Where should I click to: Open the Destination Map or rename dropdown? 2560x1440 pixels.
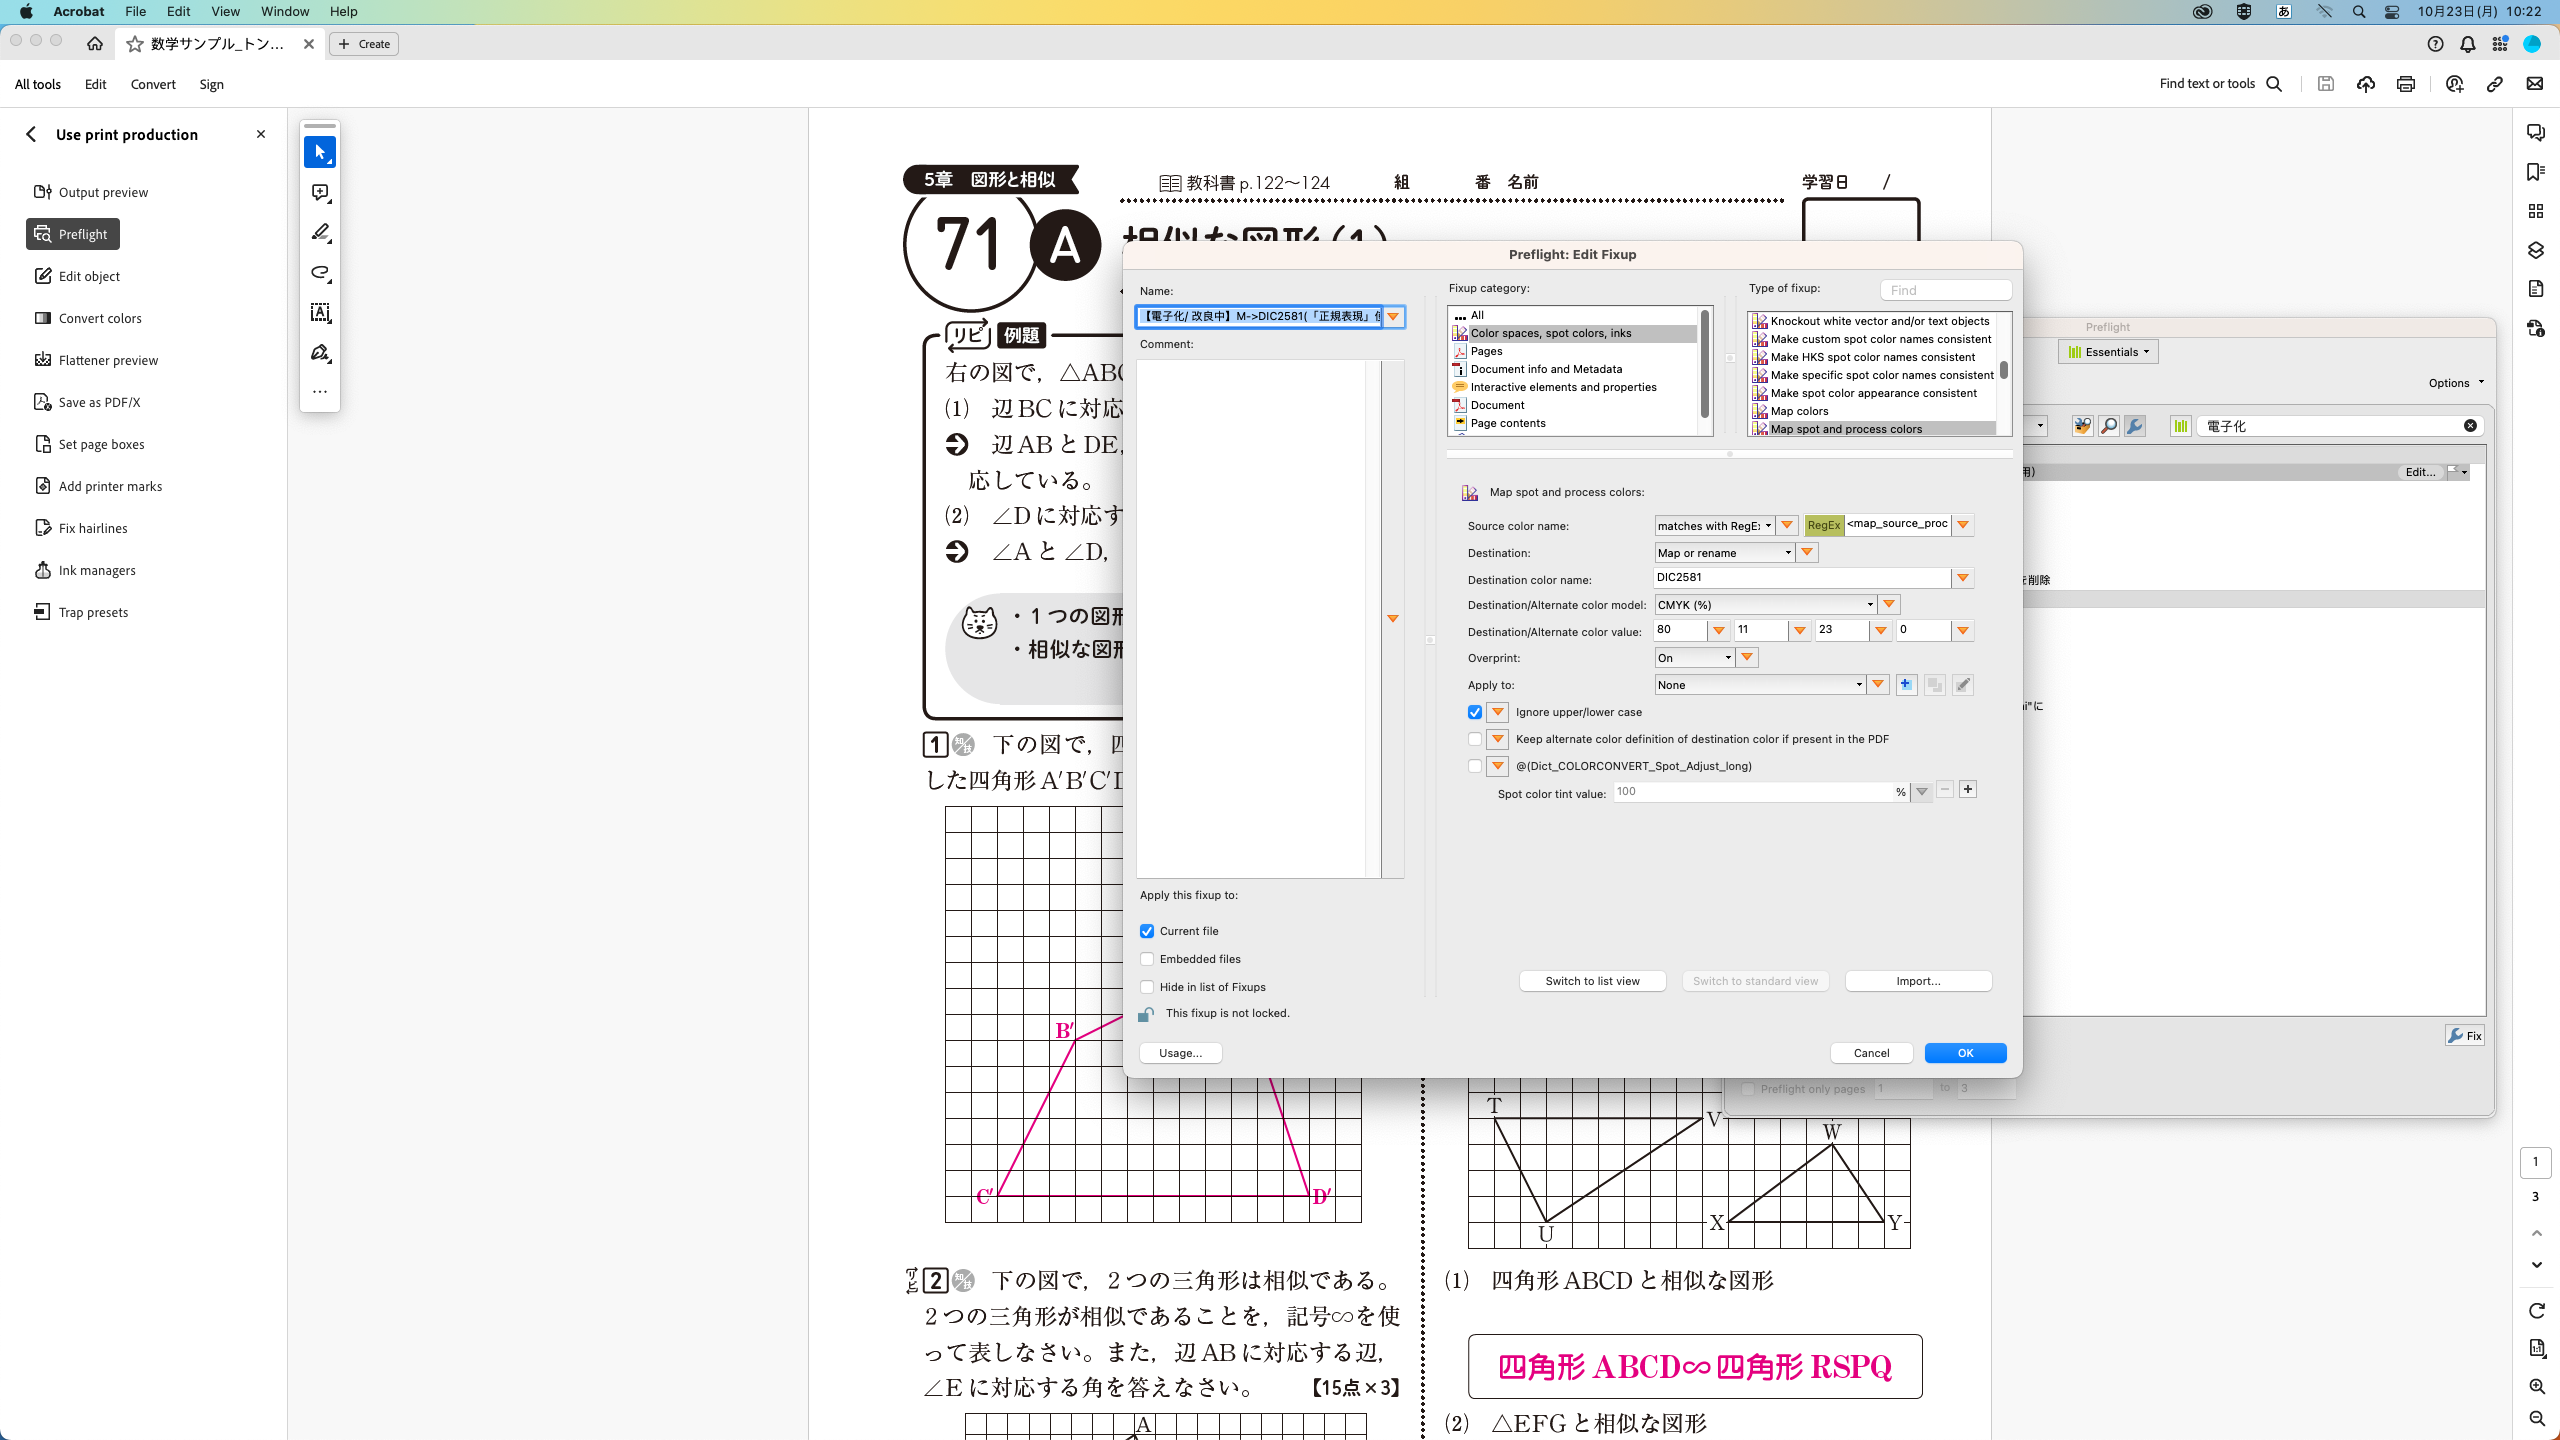[x=1724, y=553]
